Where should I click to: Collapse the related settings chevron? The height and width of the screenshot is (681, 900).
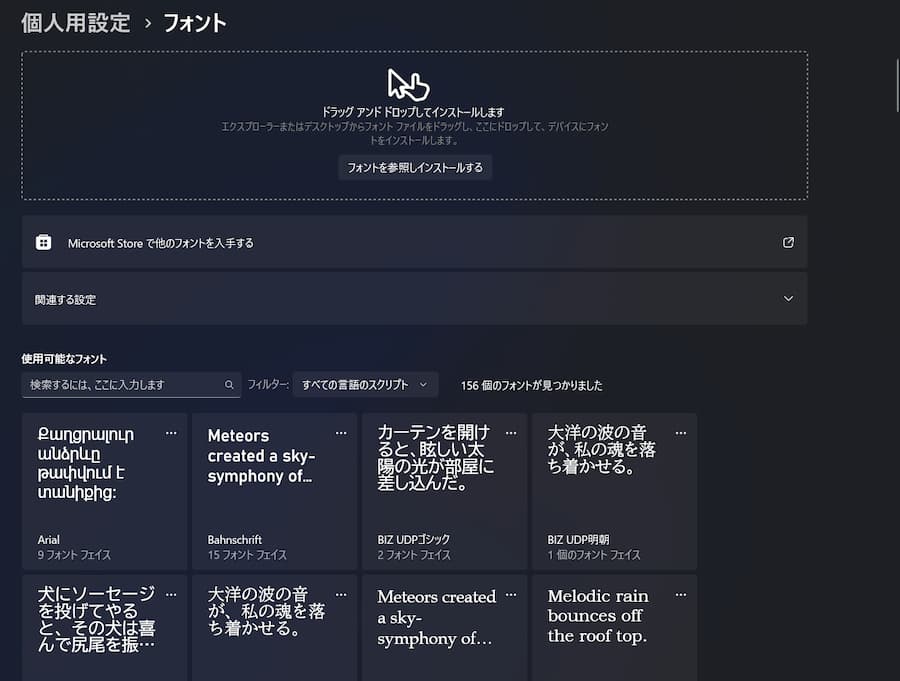tap(786, 298)
